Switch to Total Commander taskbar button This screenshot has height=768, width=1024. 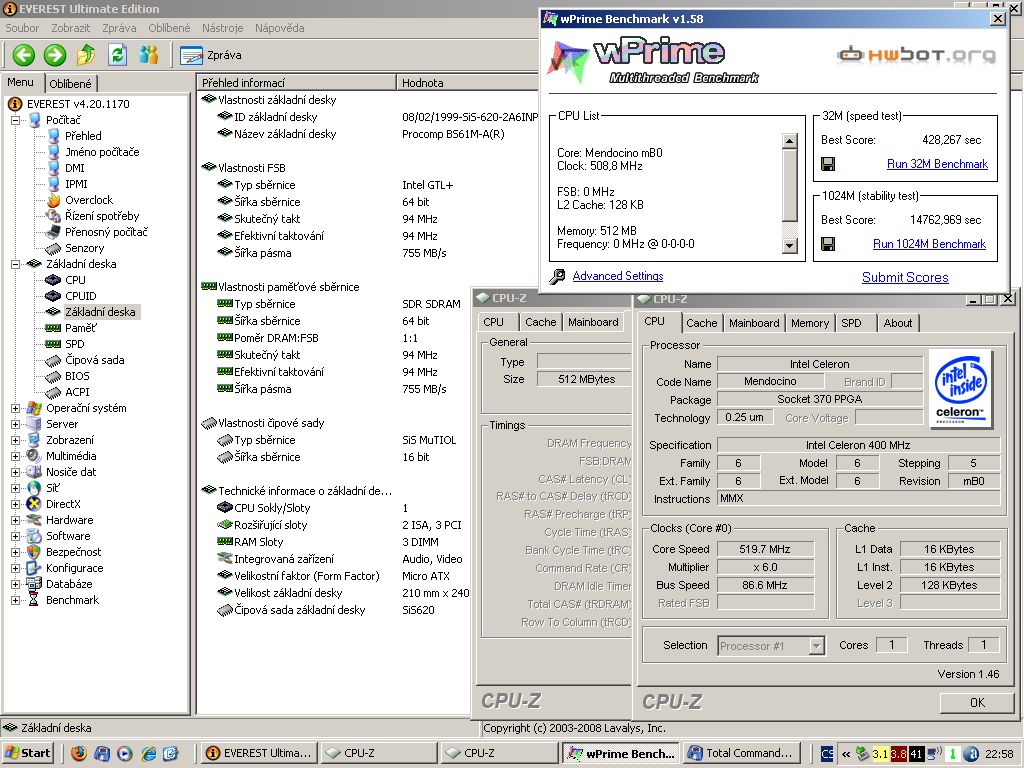click(x=743, y=753)
